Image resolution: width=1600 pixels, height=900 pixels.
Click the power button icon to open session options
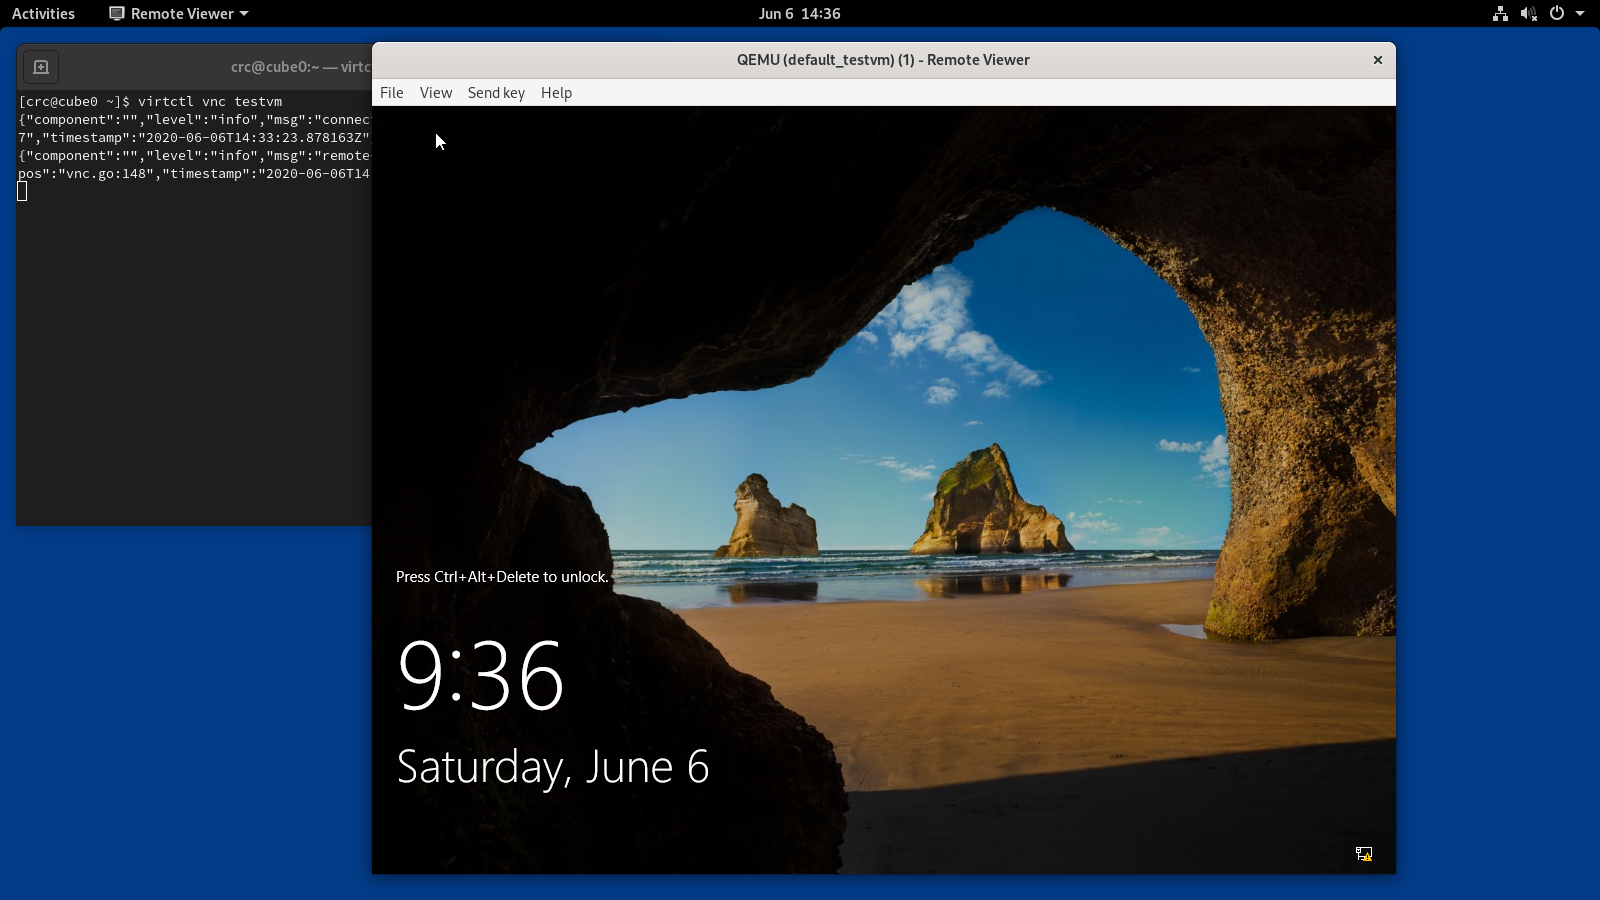(x=1556, y=14)
